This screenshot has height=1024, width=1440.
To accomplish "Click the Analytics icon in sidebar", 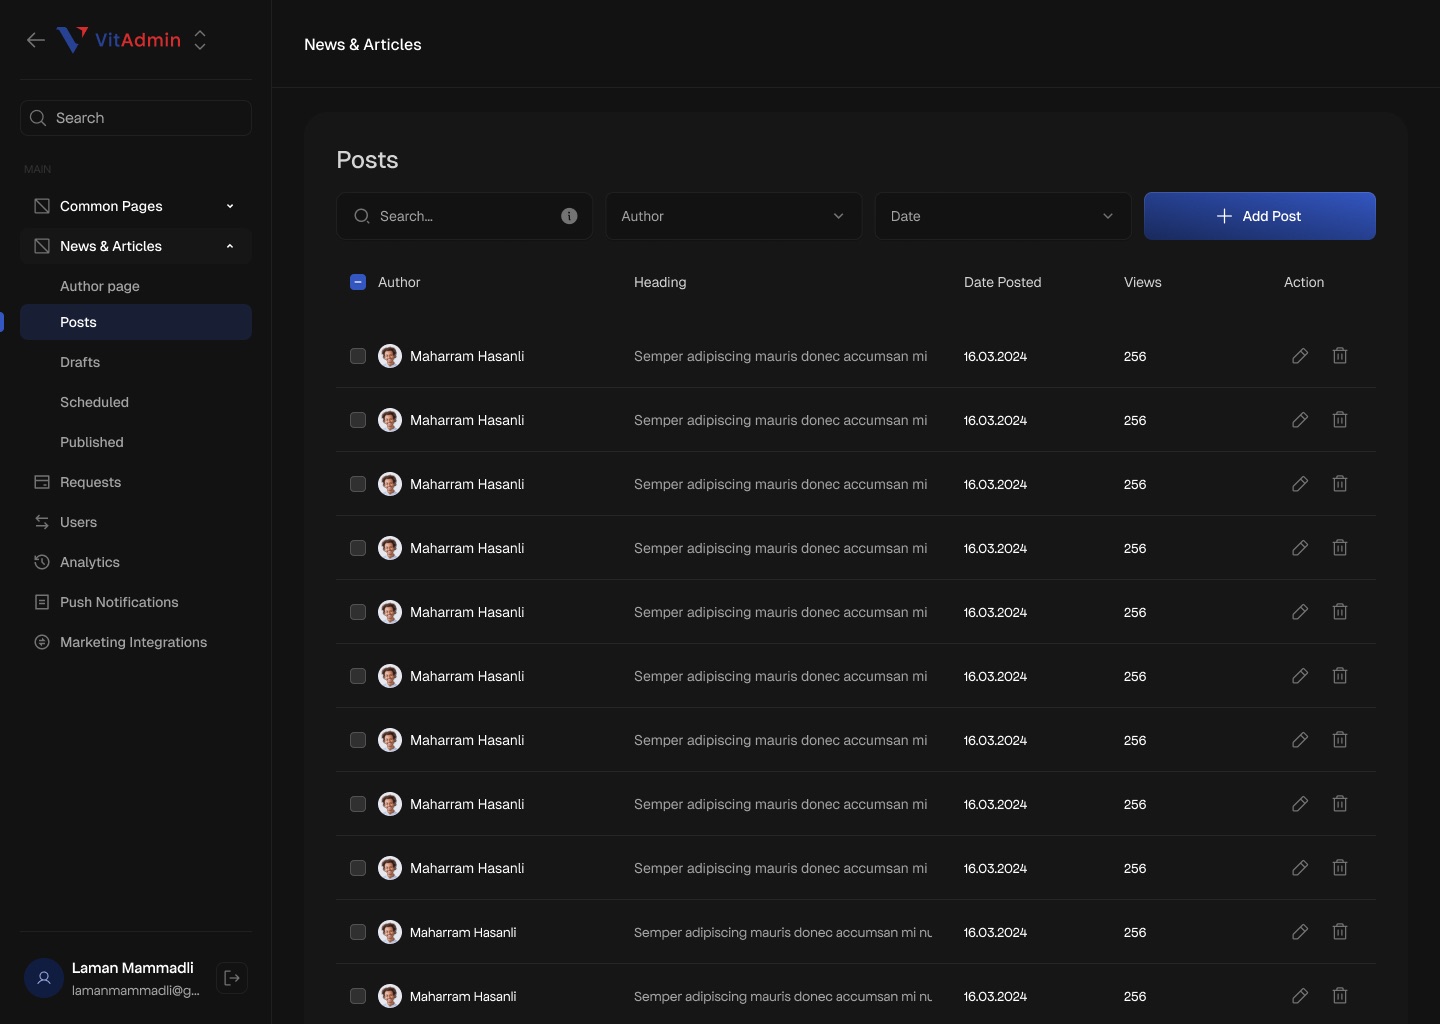I will coord(42,562).
